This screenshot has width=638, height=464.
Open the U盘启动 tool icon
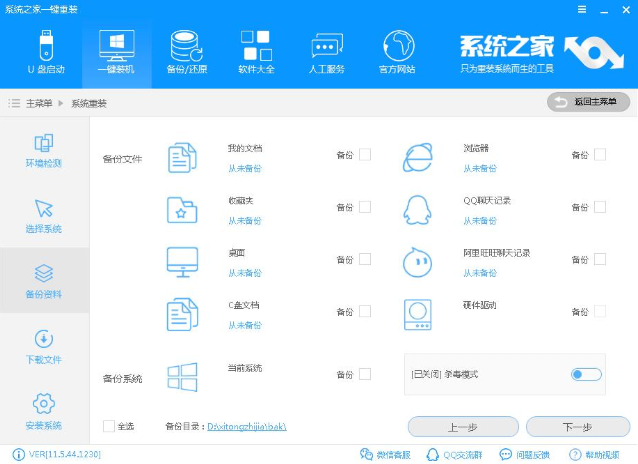pos(46,45)
